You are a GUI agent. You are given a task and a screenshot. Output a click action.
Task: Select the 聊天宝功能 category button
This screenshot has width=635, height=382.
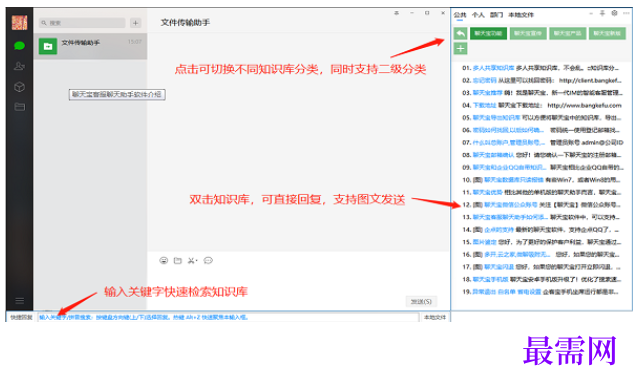coord(488,33)
